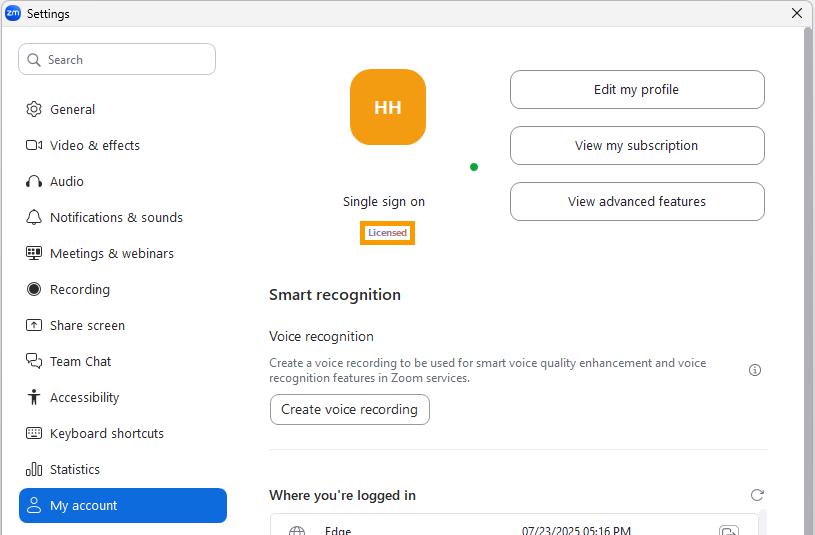Click the Notifications bell icon
Image resolution: width=815 pixels, height=535 pixels.
34,217
